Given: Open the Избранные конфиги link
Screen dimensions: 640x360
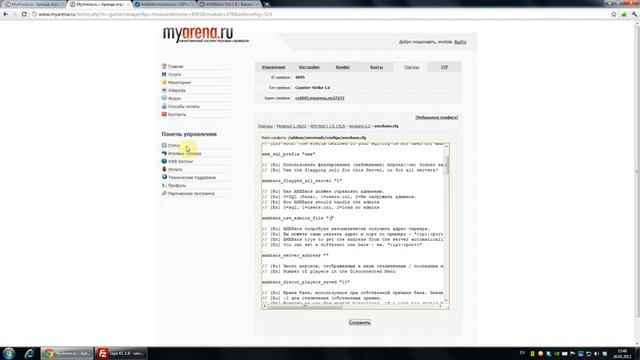Looking at the screenshot, I should coord(436,118).
